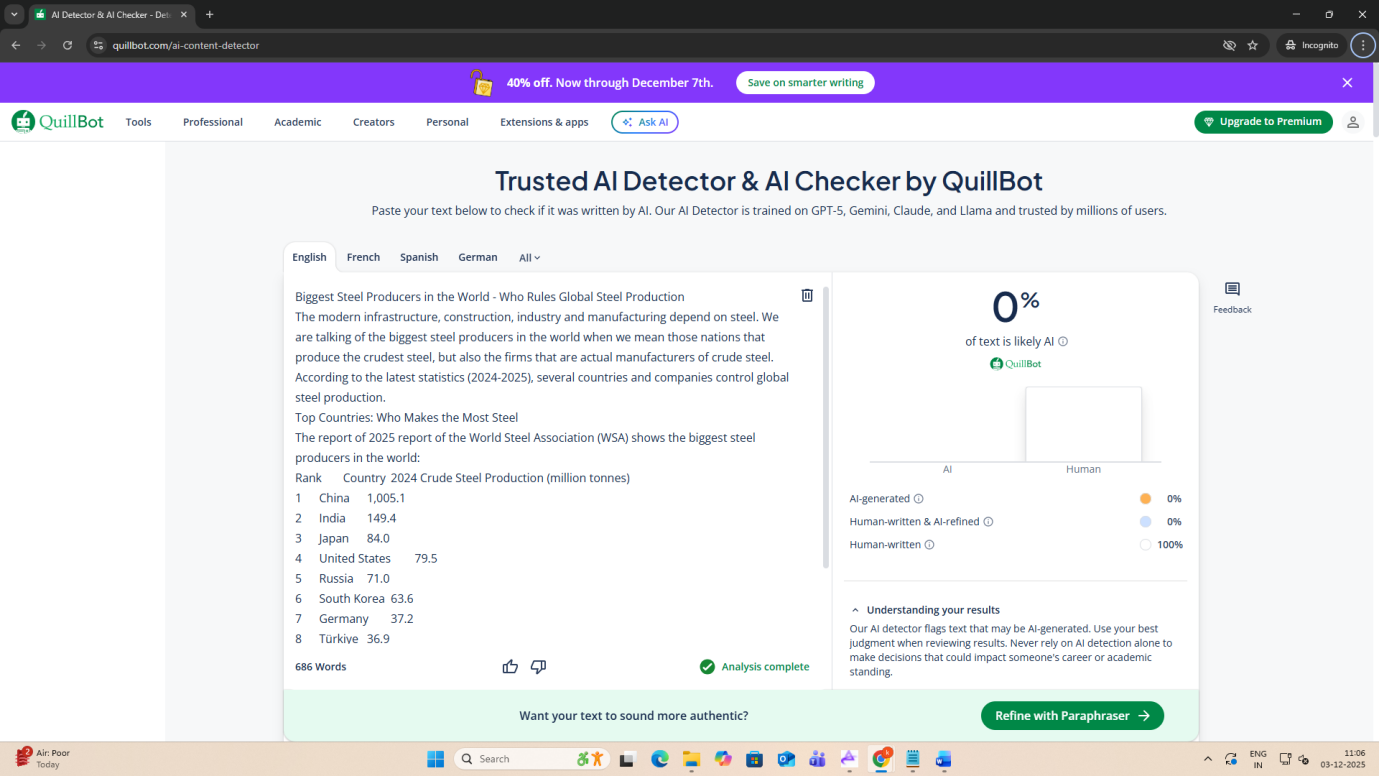Expand the All languages dropdown

[529, 258]
